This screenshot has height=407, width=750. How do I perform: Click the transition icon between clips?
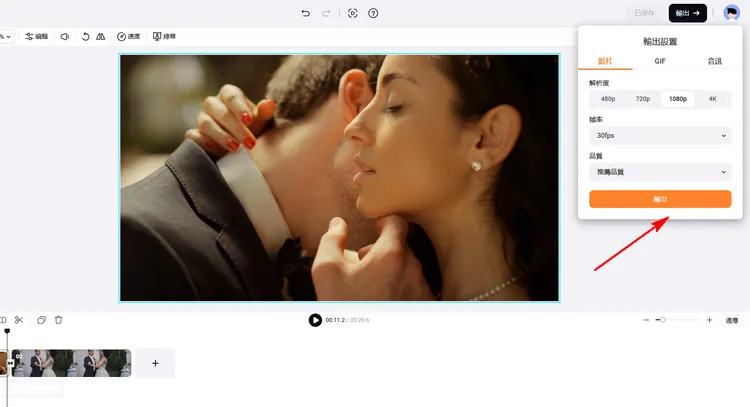pyautogui.click(x=10, y=363)
